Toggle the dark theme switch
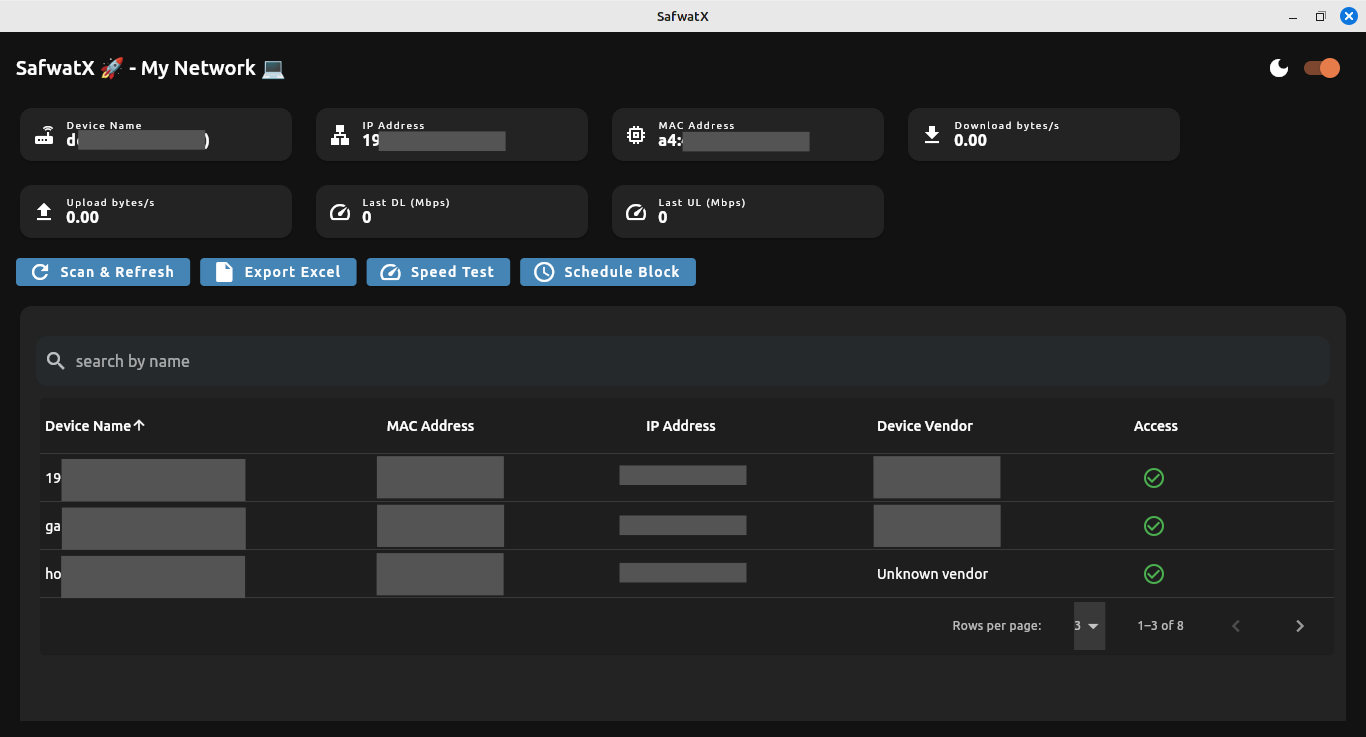 [1322, 68]
